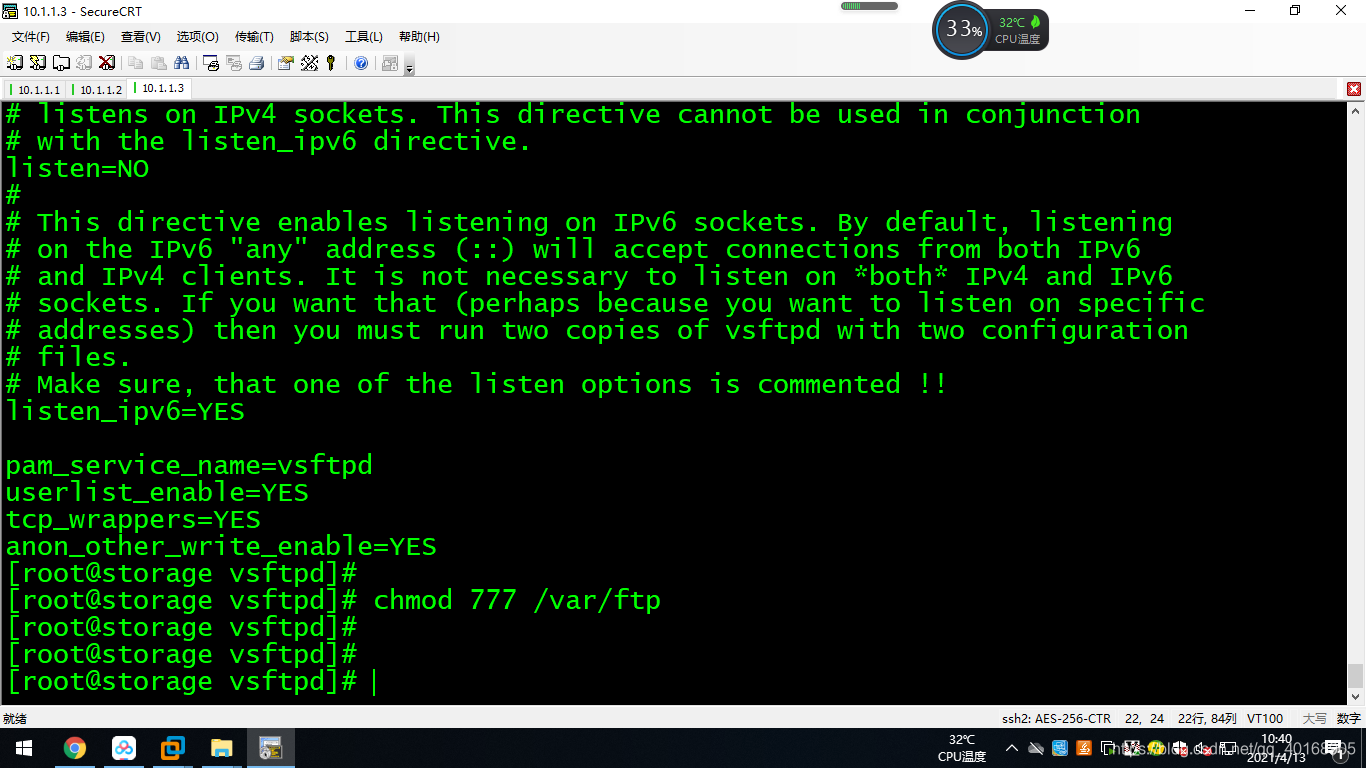This screenshot has height=768, width=1366.
Task: Click the terminal vertical scrollbar thumb
Action: click(1355, 675)
